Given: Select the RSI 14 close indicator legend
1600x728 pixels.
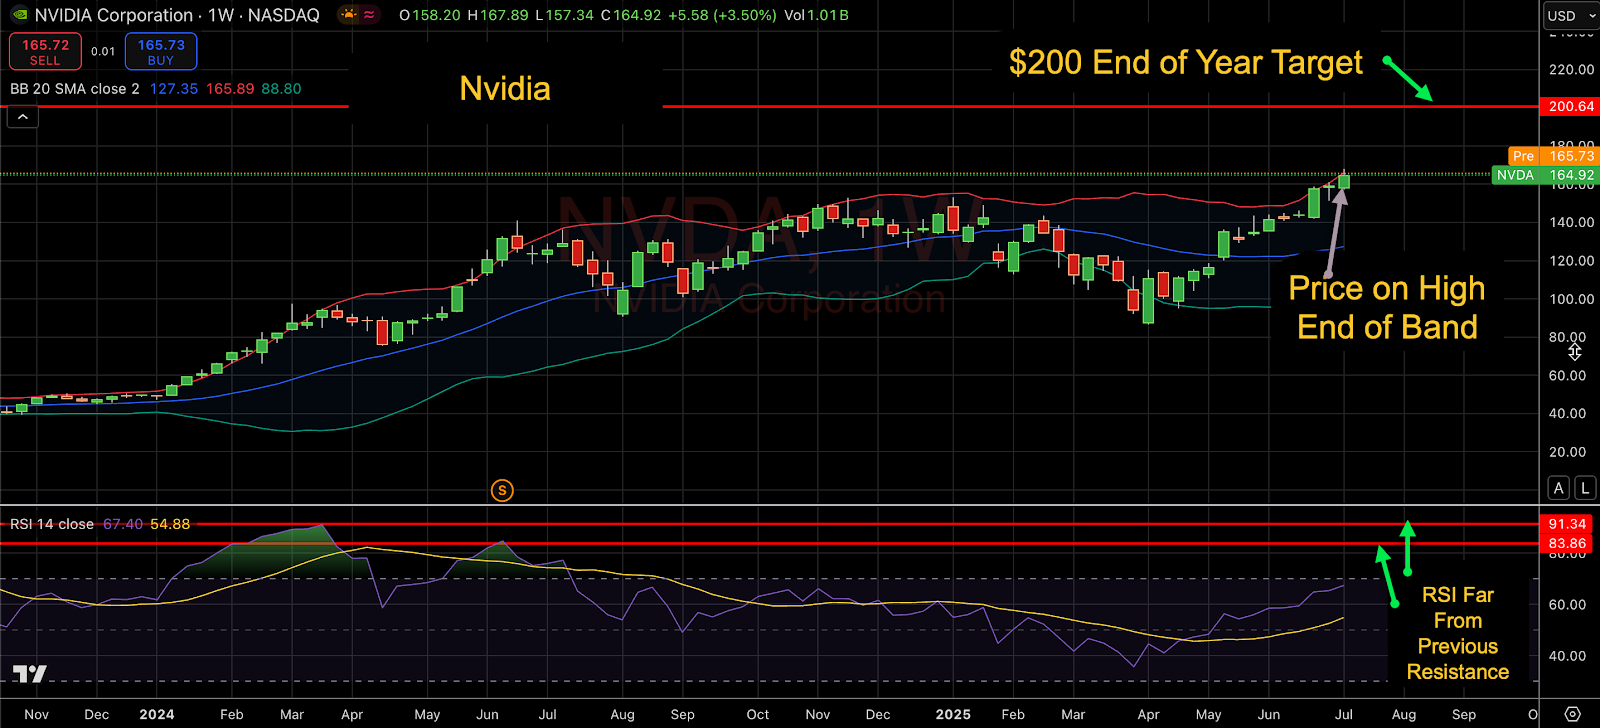Looking at the screenshot, I should pos(52,524).
